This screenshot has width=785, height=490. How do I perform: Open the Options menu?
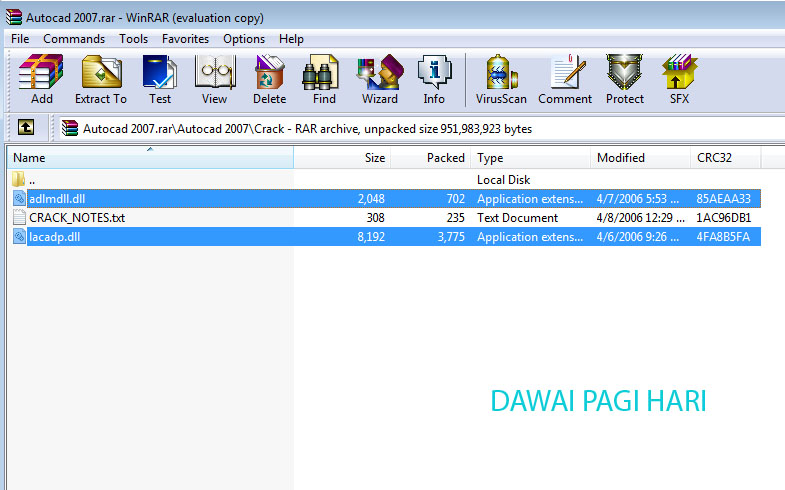click(244, 39)
